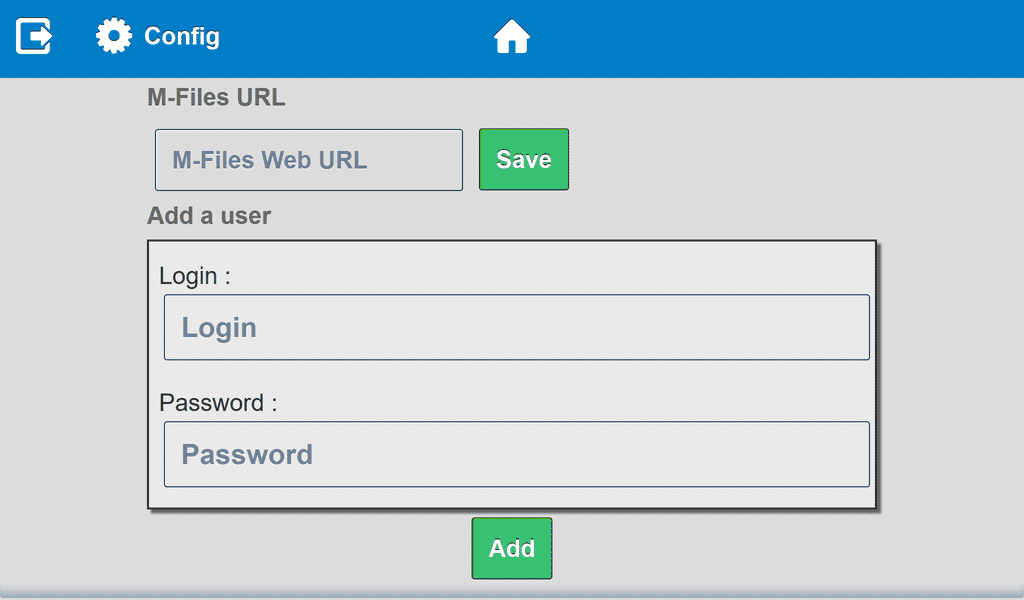The width and height of the screenshot is (1024, 600).
Task: Click the Add a user heading
Action: (x=209, y=215)
